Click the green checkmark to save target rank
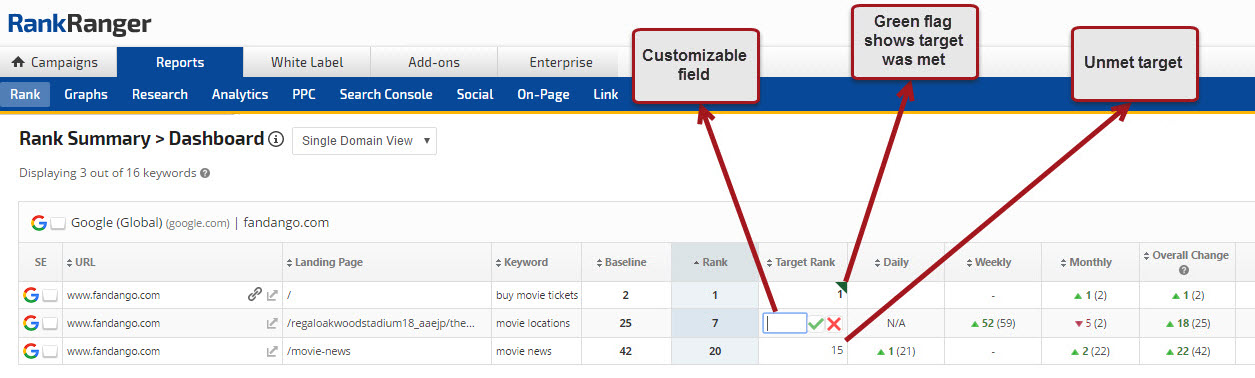 [x=816, y=324]
